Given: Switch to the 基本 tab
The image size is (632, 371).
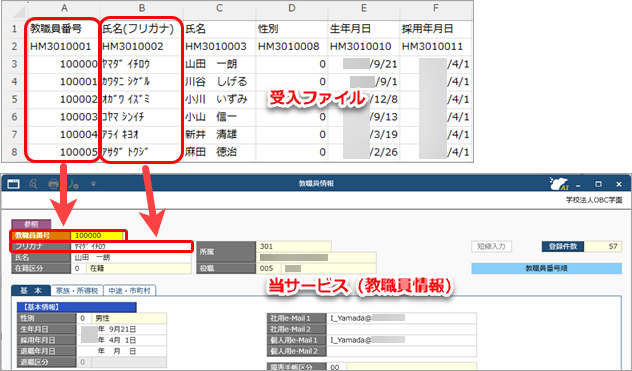Looking at the screenshot, I should (x=31, y=291).
